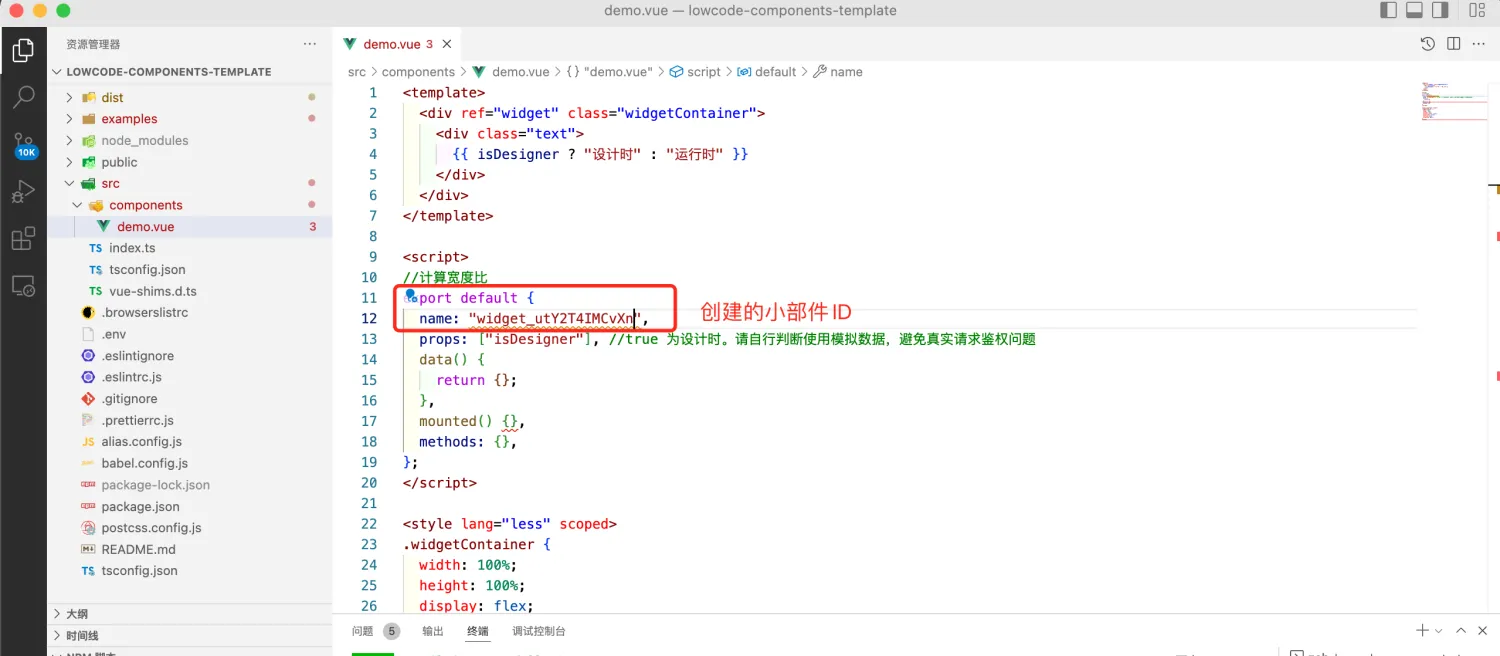Viewport: 1500px width, 656px height.
Task: Toggle the bottom panel visibility in title bar
Action: (1414, 11)
